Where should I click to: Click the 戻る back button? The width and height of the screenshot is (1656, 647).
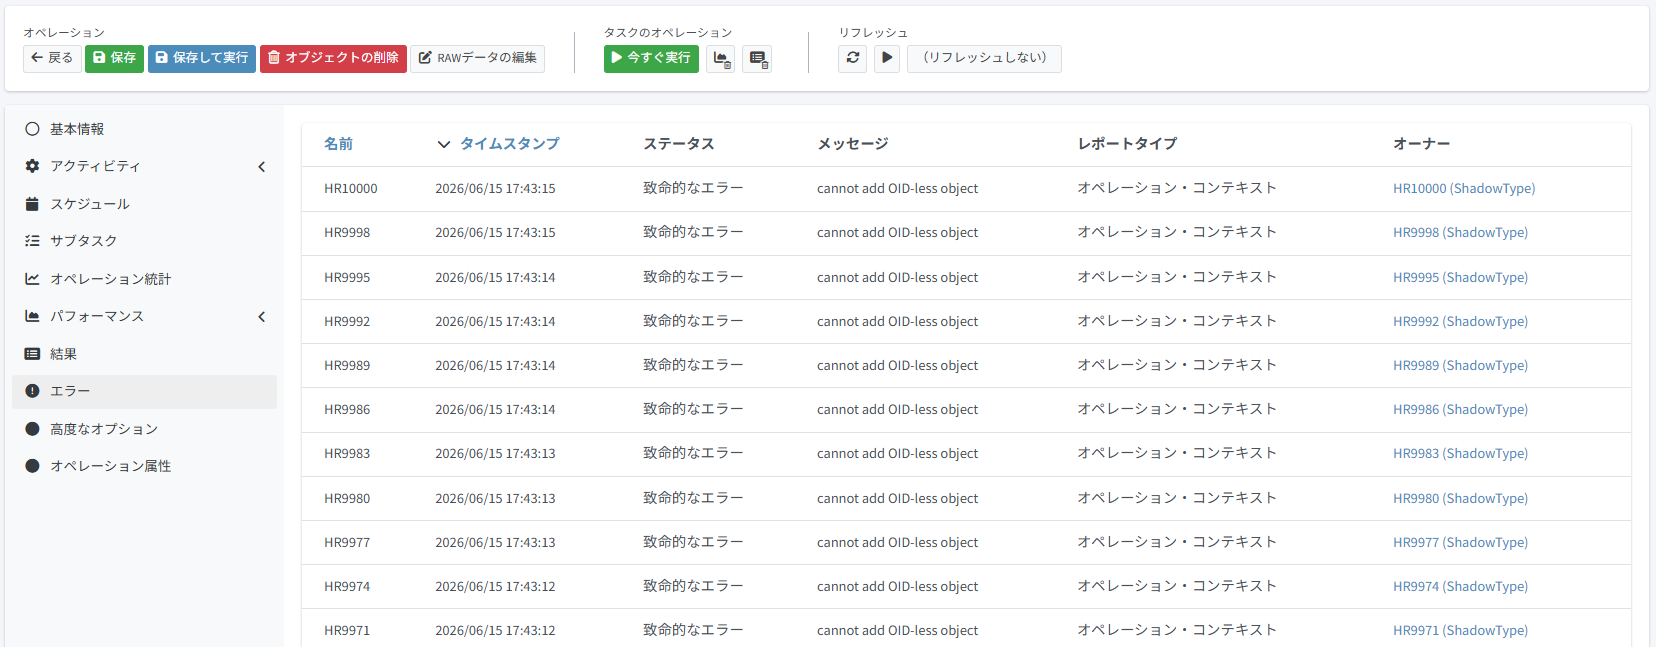coord(52,58)
